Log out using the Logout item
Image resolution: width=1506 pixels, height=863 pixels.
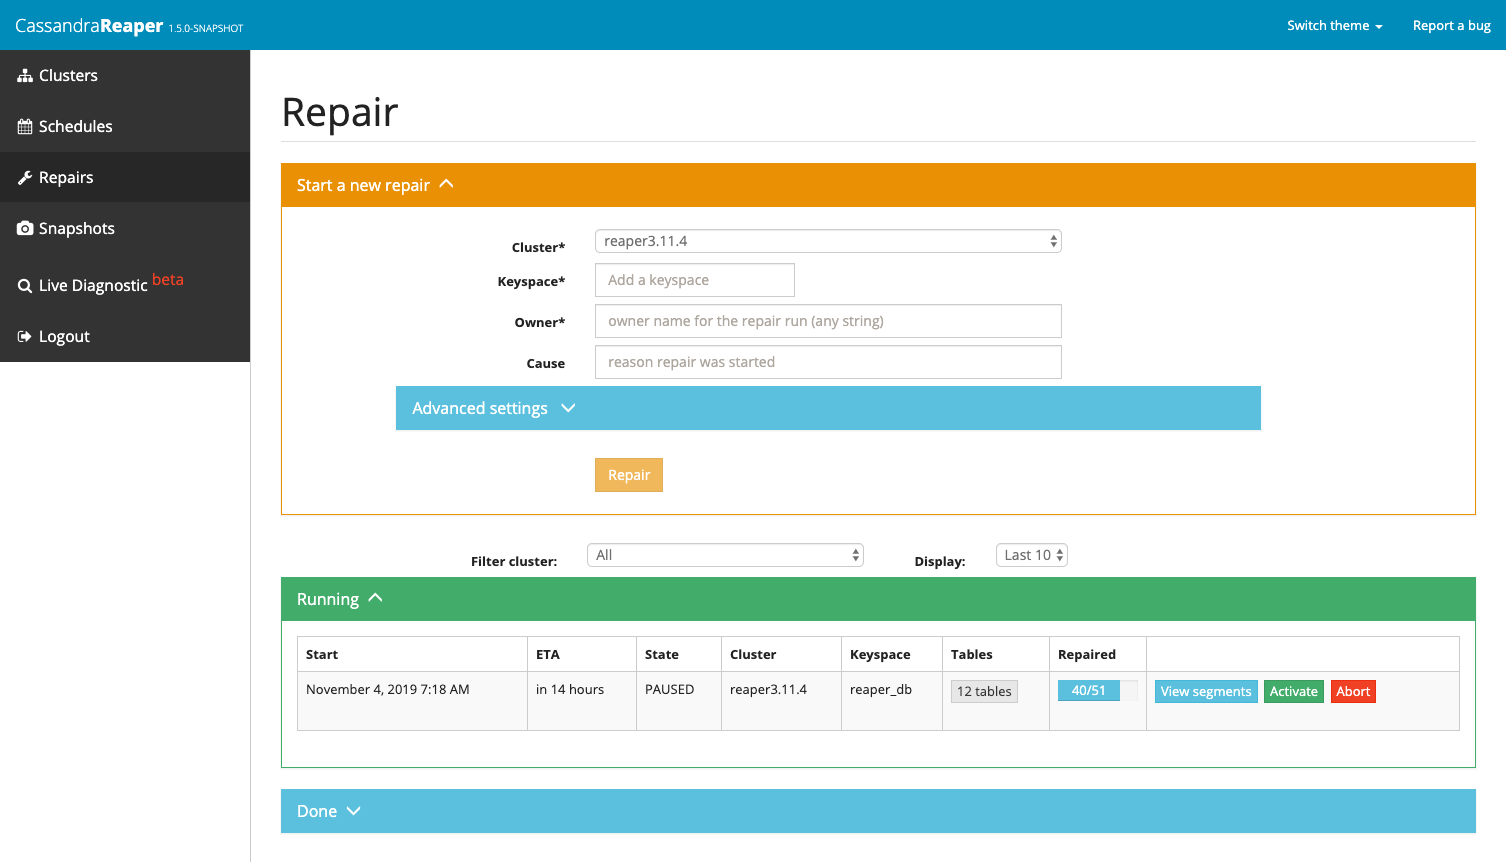(x=125, y=337)
